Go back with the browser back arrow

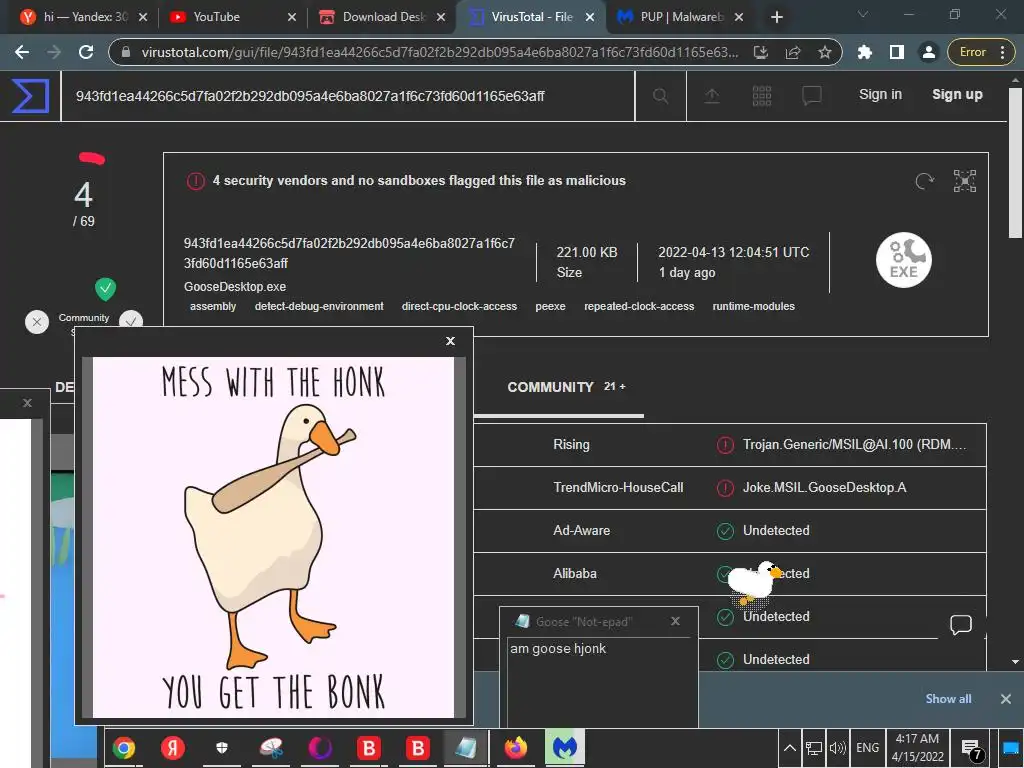pyautogui.click(x=22, y=52)
